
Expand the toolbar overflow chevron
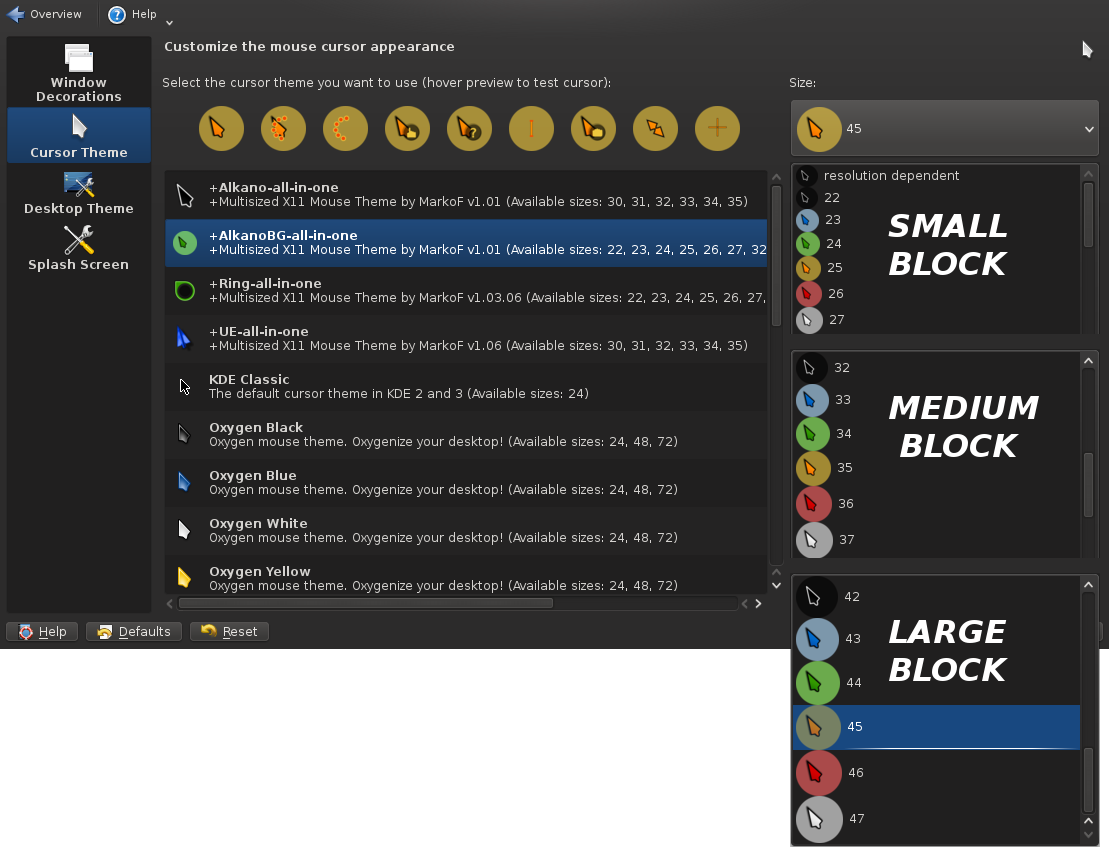pyautogui.click(x=169, y=23)
